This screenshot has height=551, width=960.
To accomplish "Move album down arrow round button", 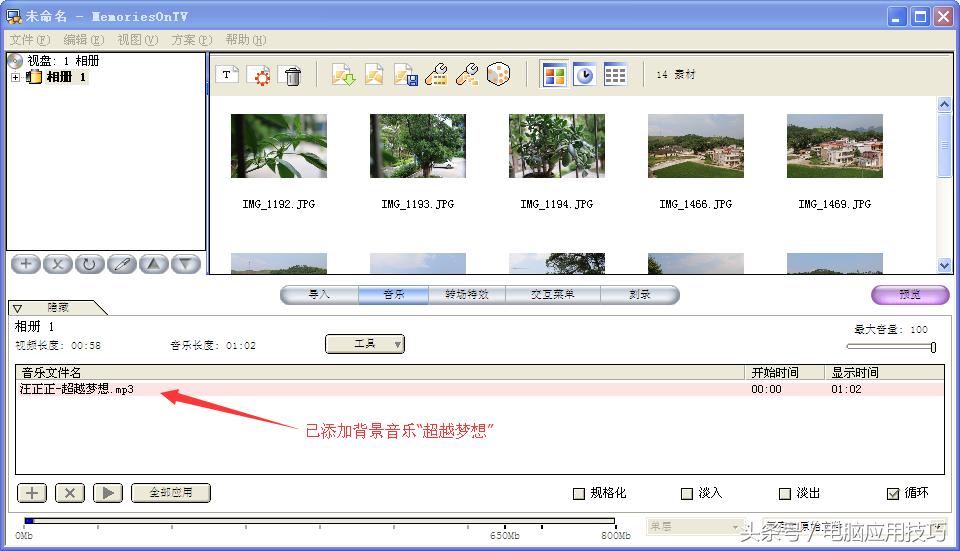I will [x=186, y=264].
